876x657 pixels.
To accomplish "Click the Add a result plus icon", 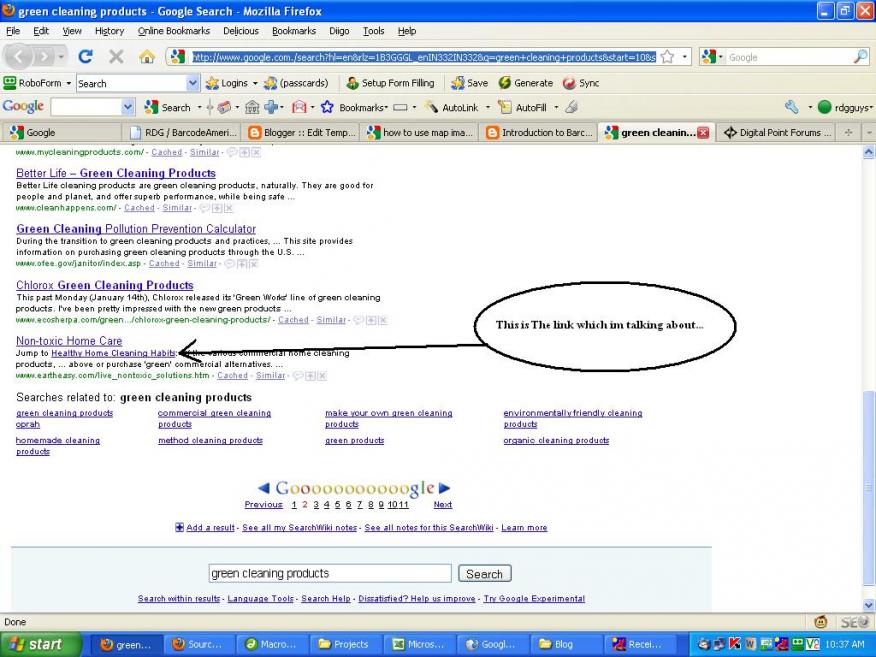I will pos(179,527).
